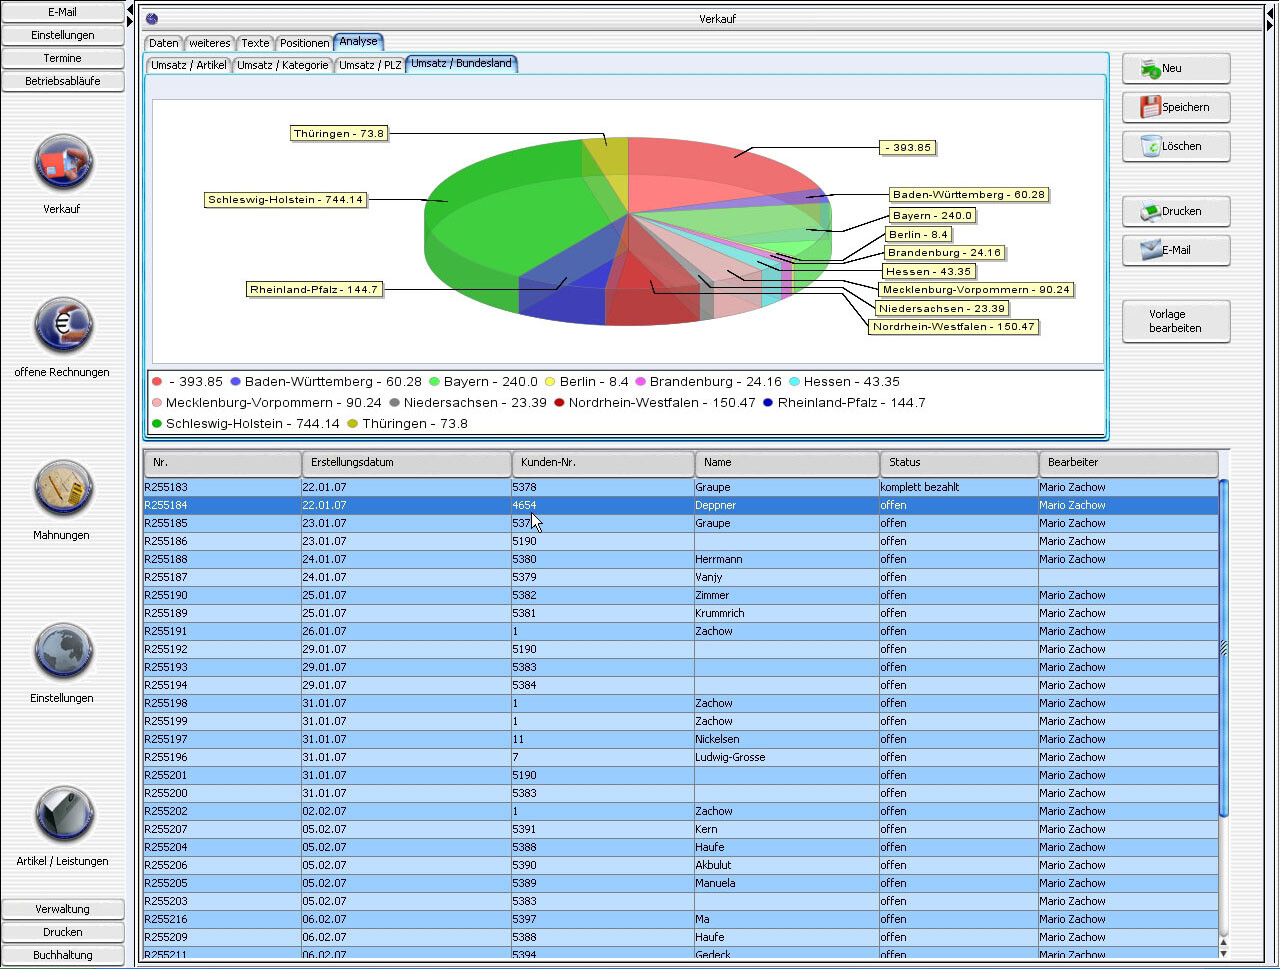Sort by Erstellungsdatum column header
This screenshot has height=969, width=1280.
point(406,463)
